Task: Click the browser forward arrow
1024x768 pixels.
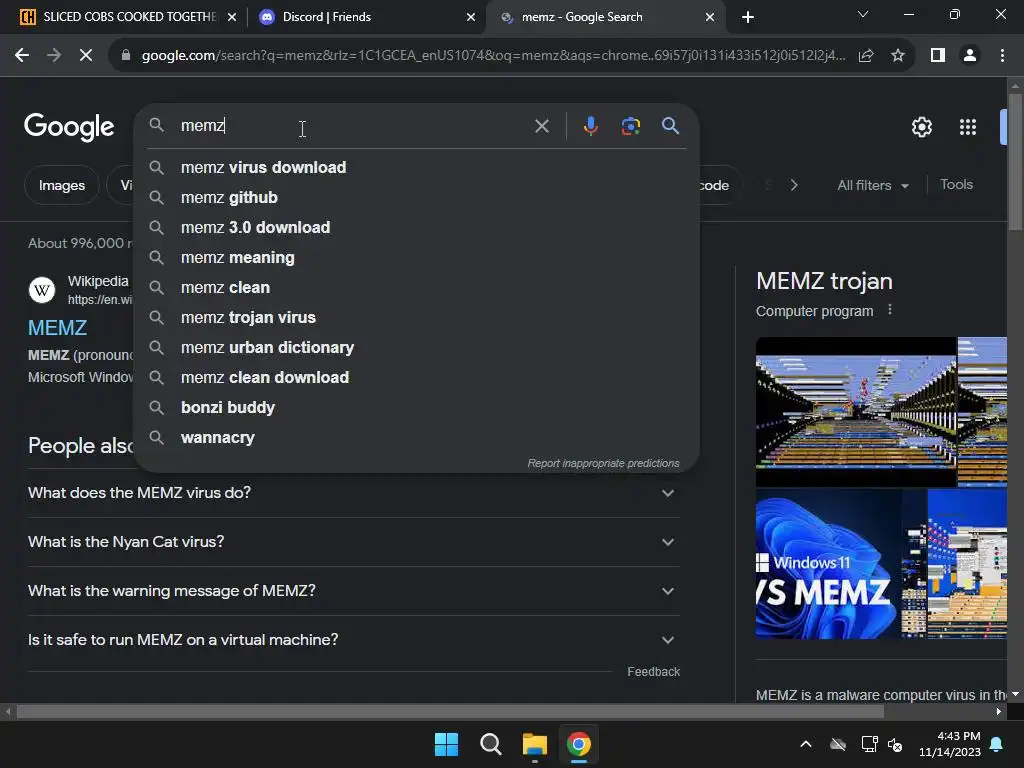Action: pos(54,56)
